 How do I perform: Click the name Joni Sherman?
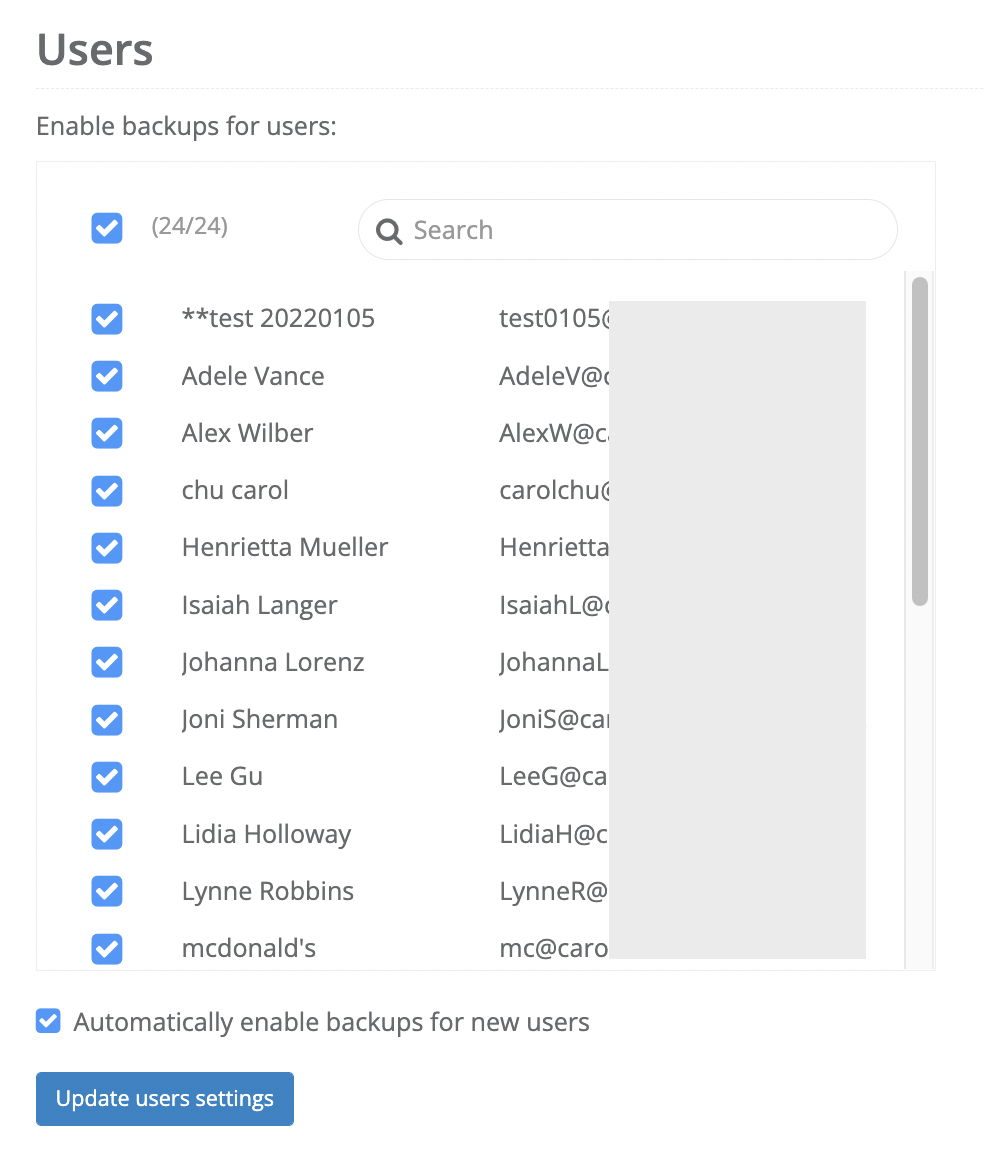(260, 720)
